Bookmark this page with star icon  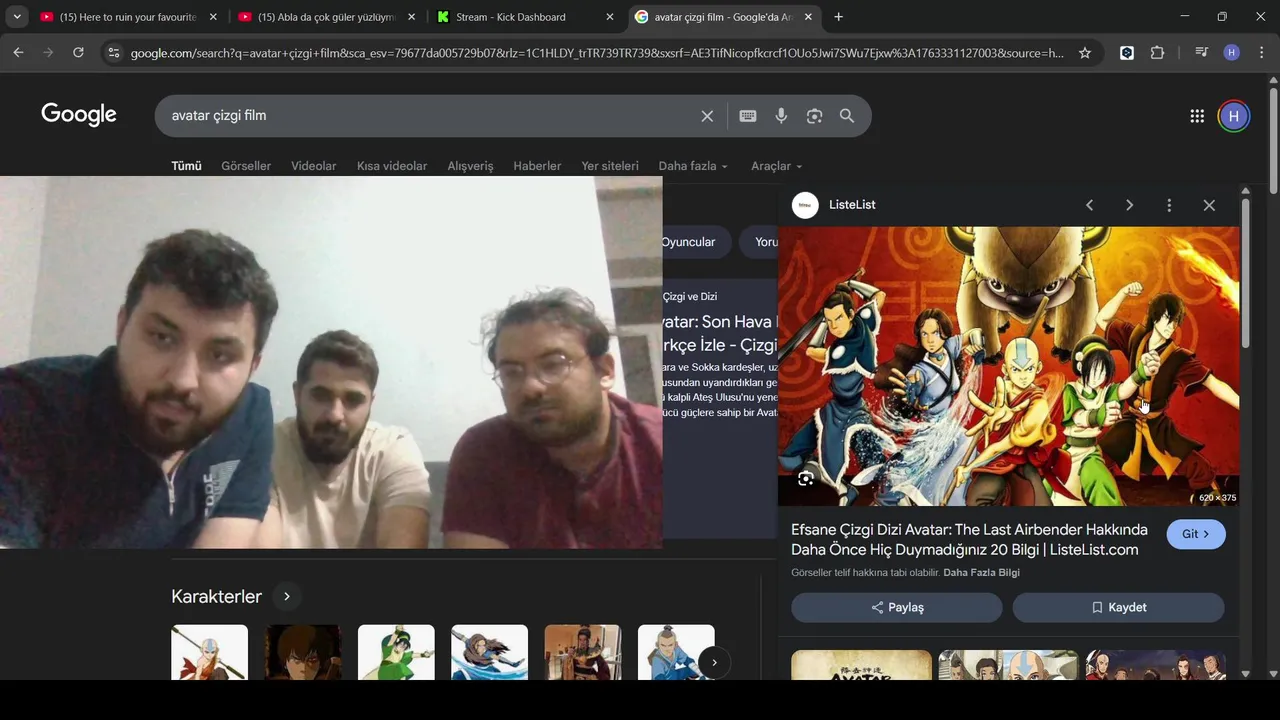coord(1085,53)
